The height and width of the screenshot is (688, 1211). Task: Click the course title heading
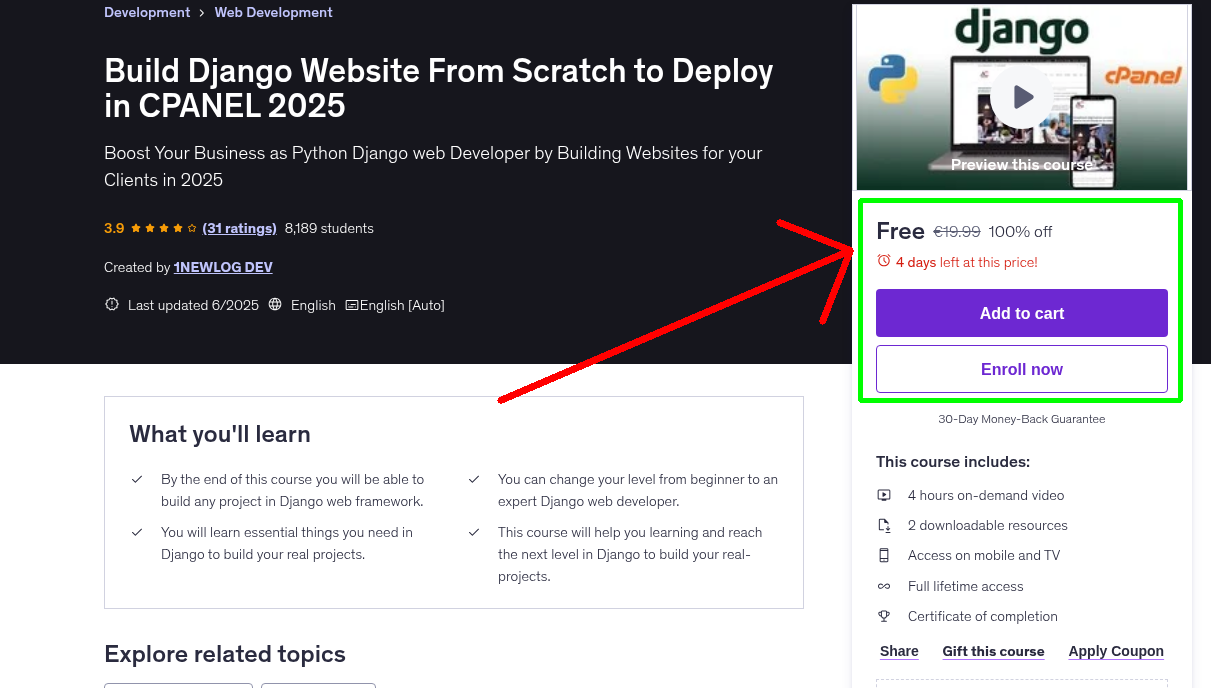click(x=439, y=88)
